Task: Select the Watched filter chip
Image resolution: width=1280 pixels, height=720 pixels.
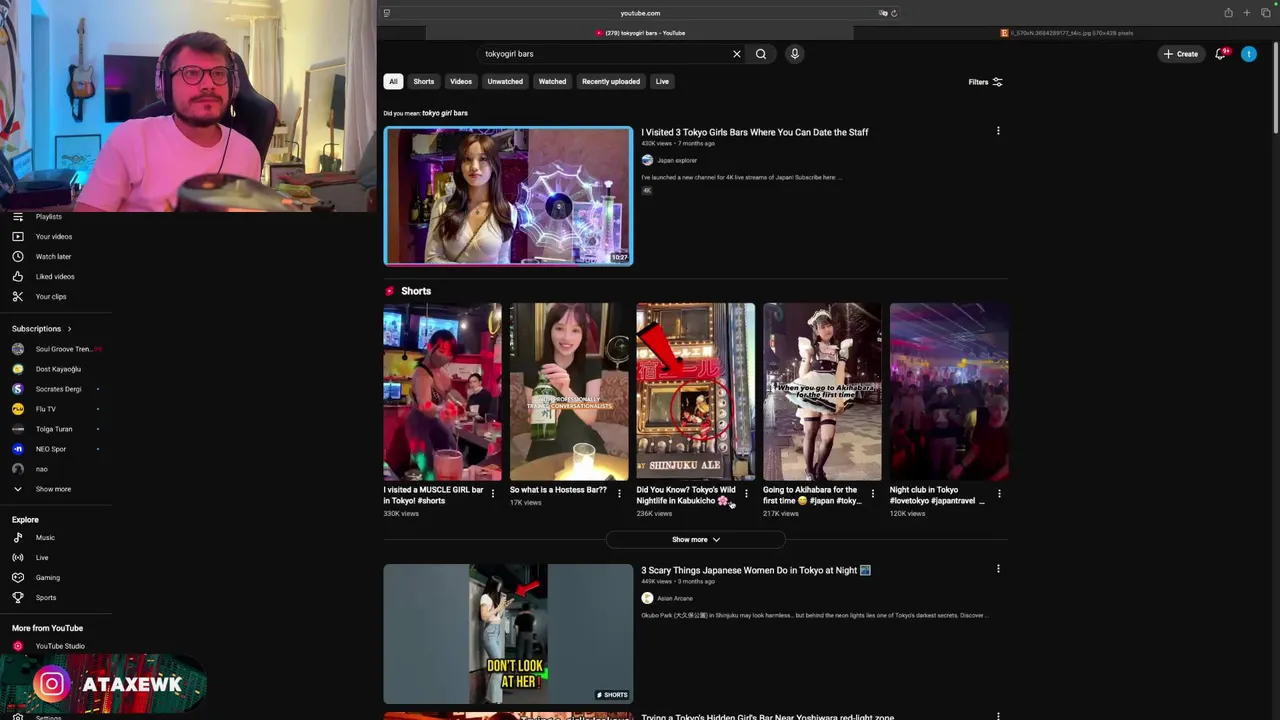Action: [552, 82]
